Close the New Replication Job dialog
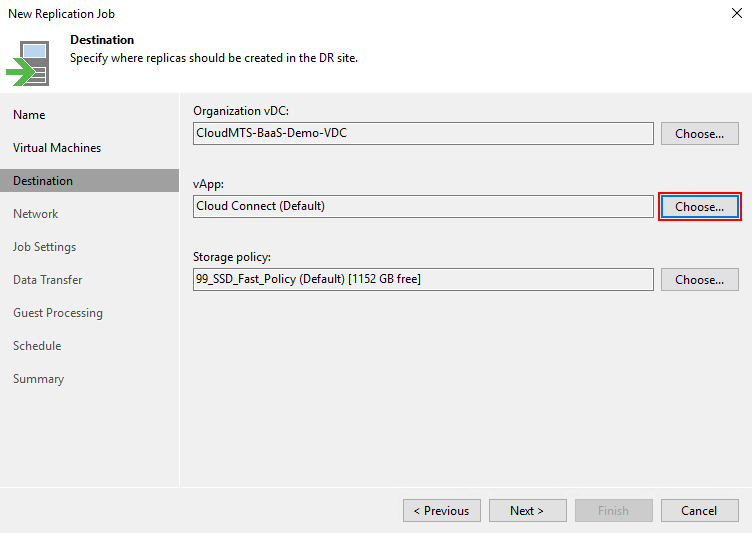 737,14
